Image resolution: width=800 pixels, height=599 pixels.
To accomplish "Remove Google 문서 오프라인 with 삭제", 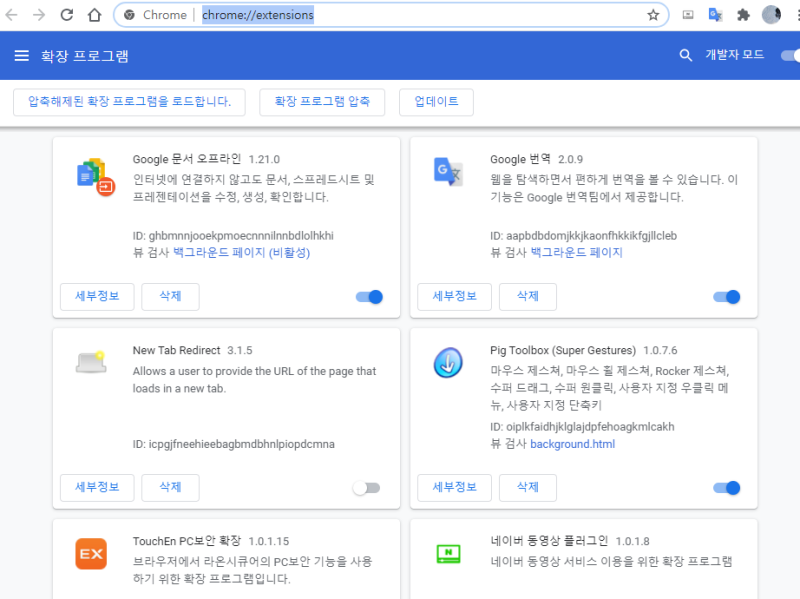I will [170, 296].
